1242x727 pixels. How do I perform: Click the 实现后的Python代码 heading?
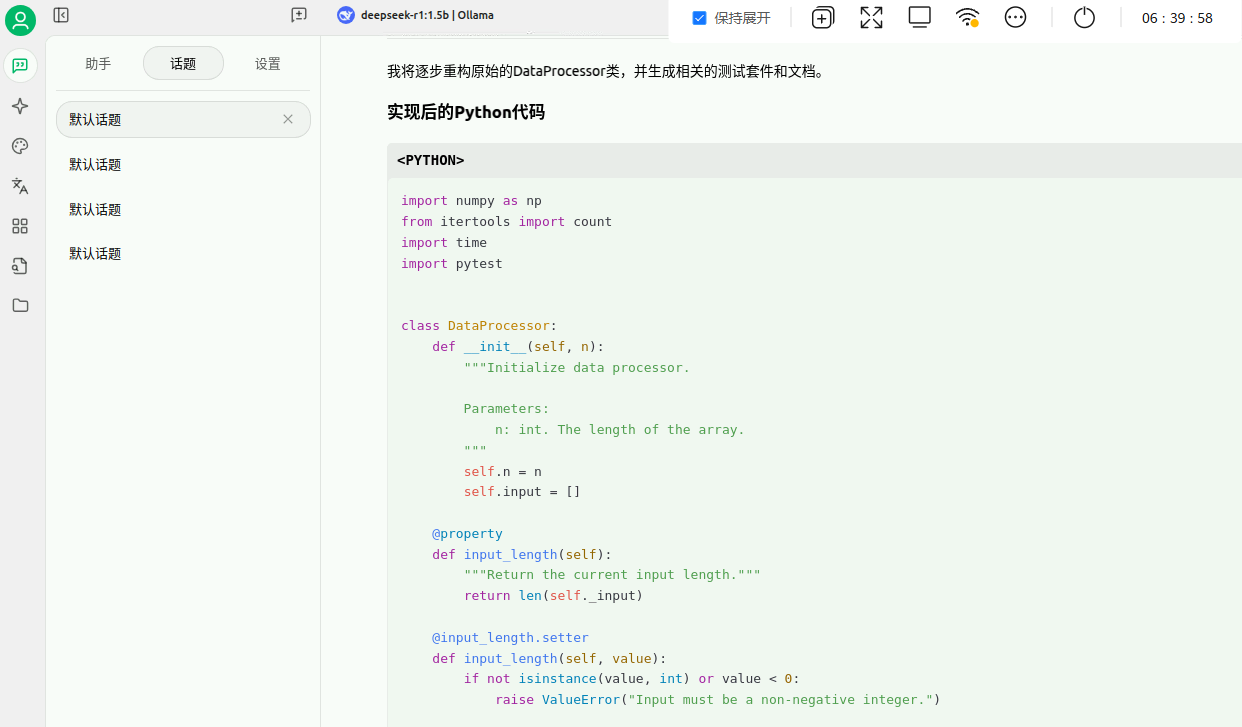click(466, 112)
